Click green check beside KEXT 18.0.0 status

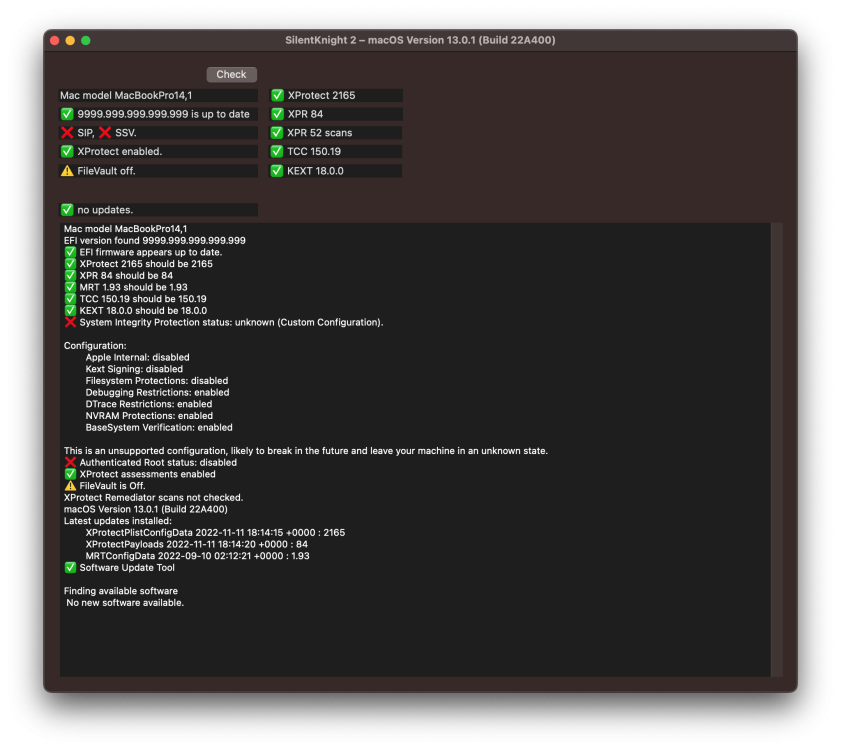click(x=277, y=171)
